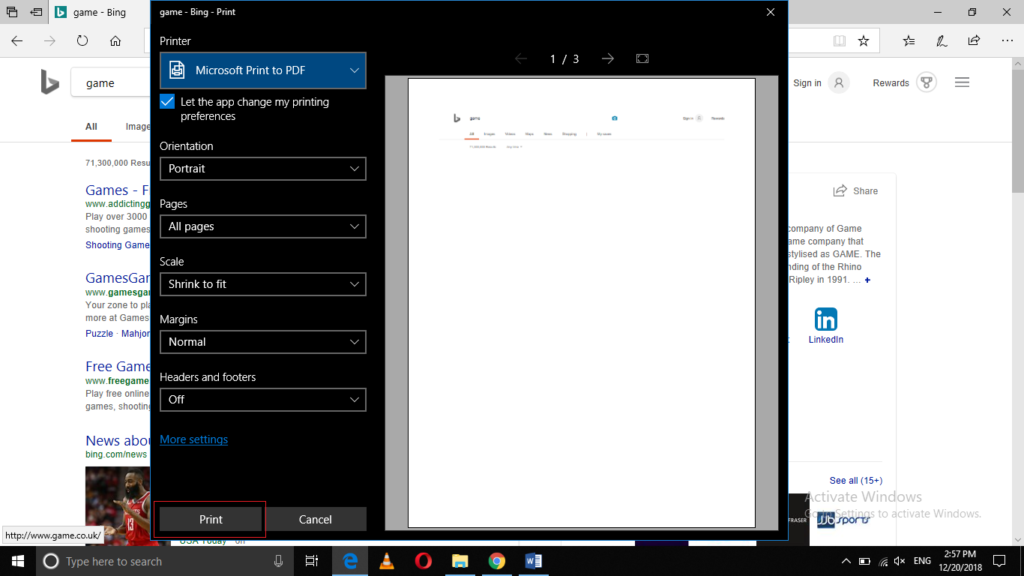
Task: Refresh the page in Edge
Action: 82,40
